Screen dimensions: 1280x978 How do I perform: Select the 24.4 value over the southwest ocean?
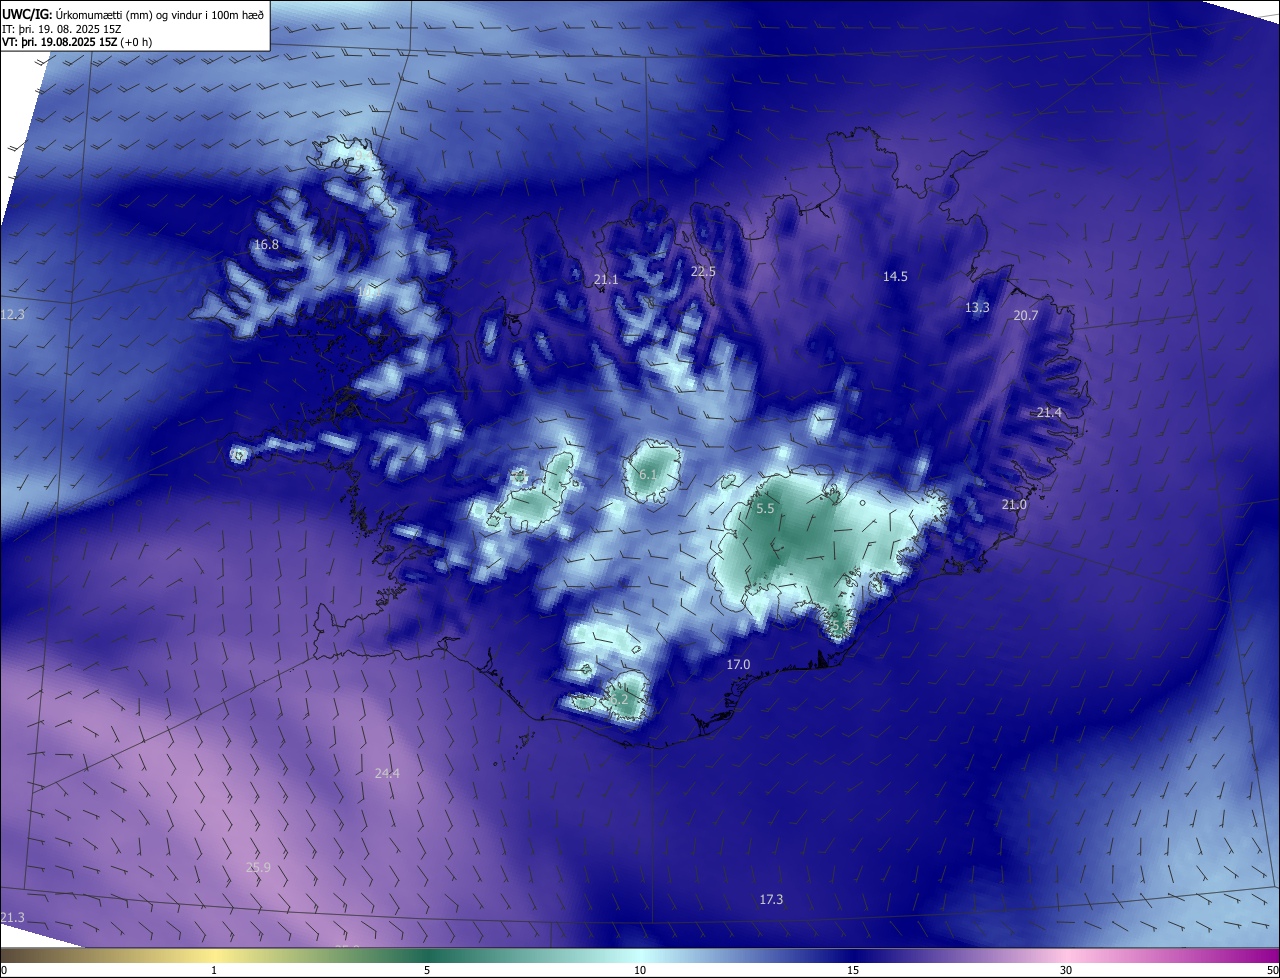pos(387,773)
